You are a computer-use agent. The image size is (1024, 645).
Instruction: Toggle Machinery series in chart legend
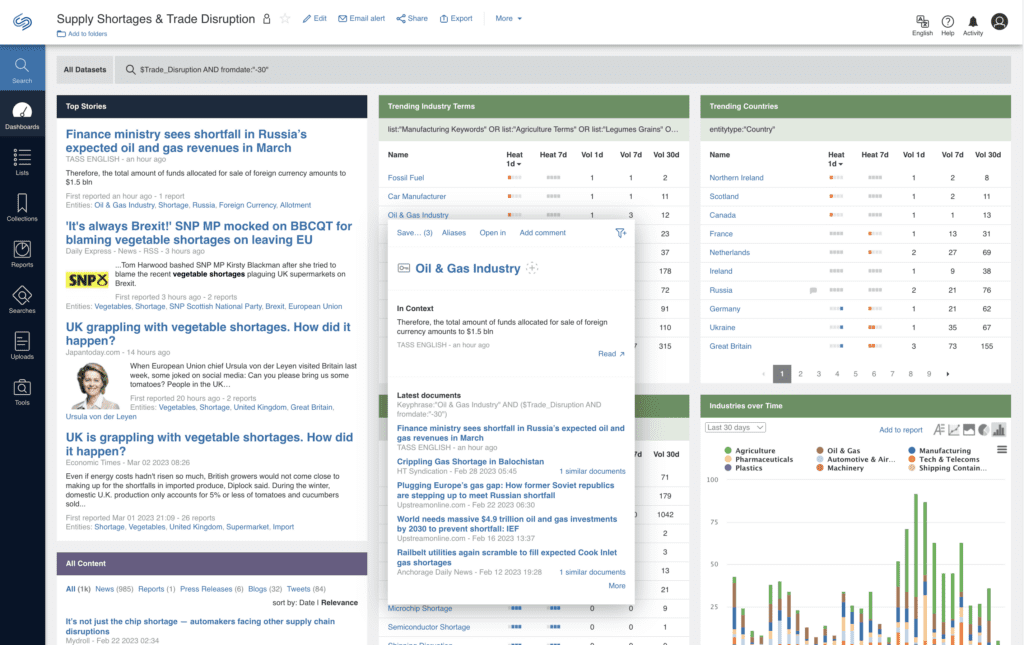[840, 468]
